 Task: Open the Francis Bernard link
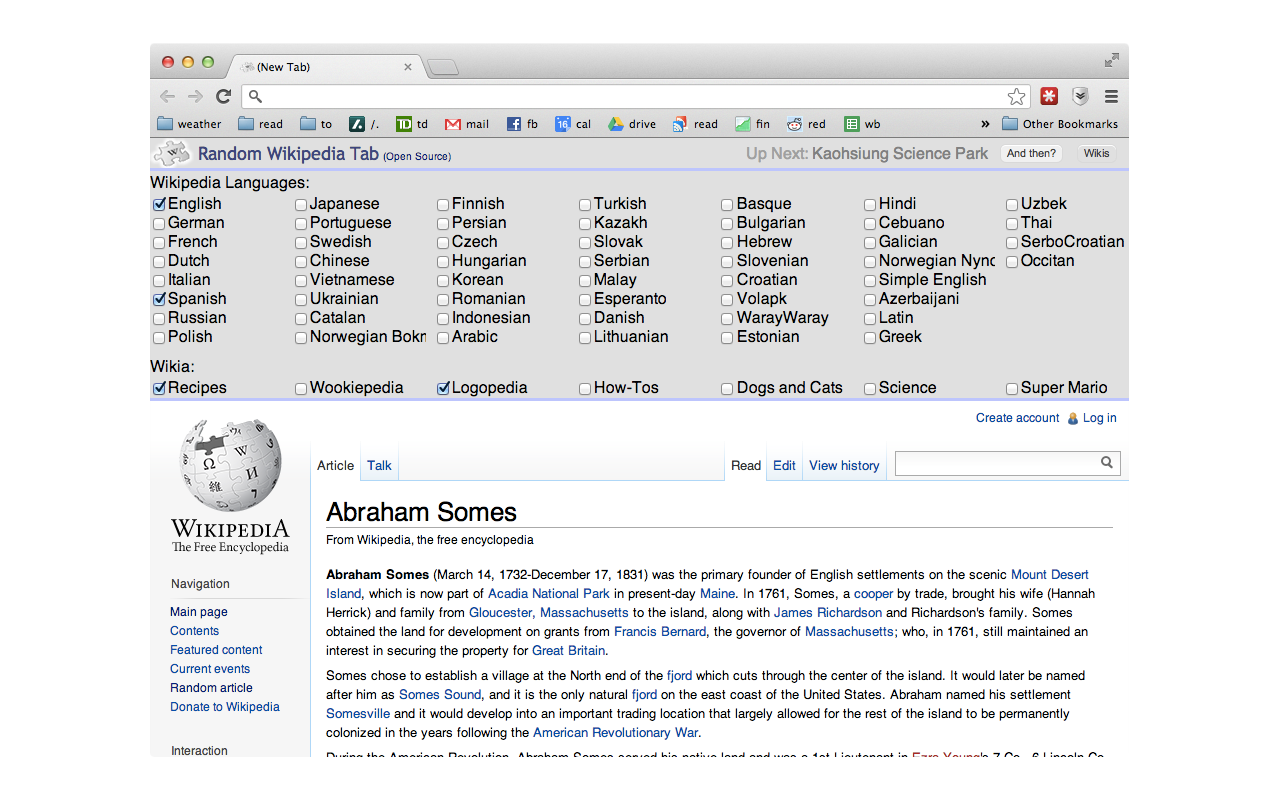coord(660,632)
